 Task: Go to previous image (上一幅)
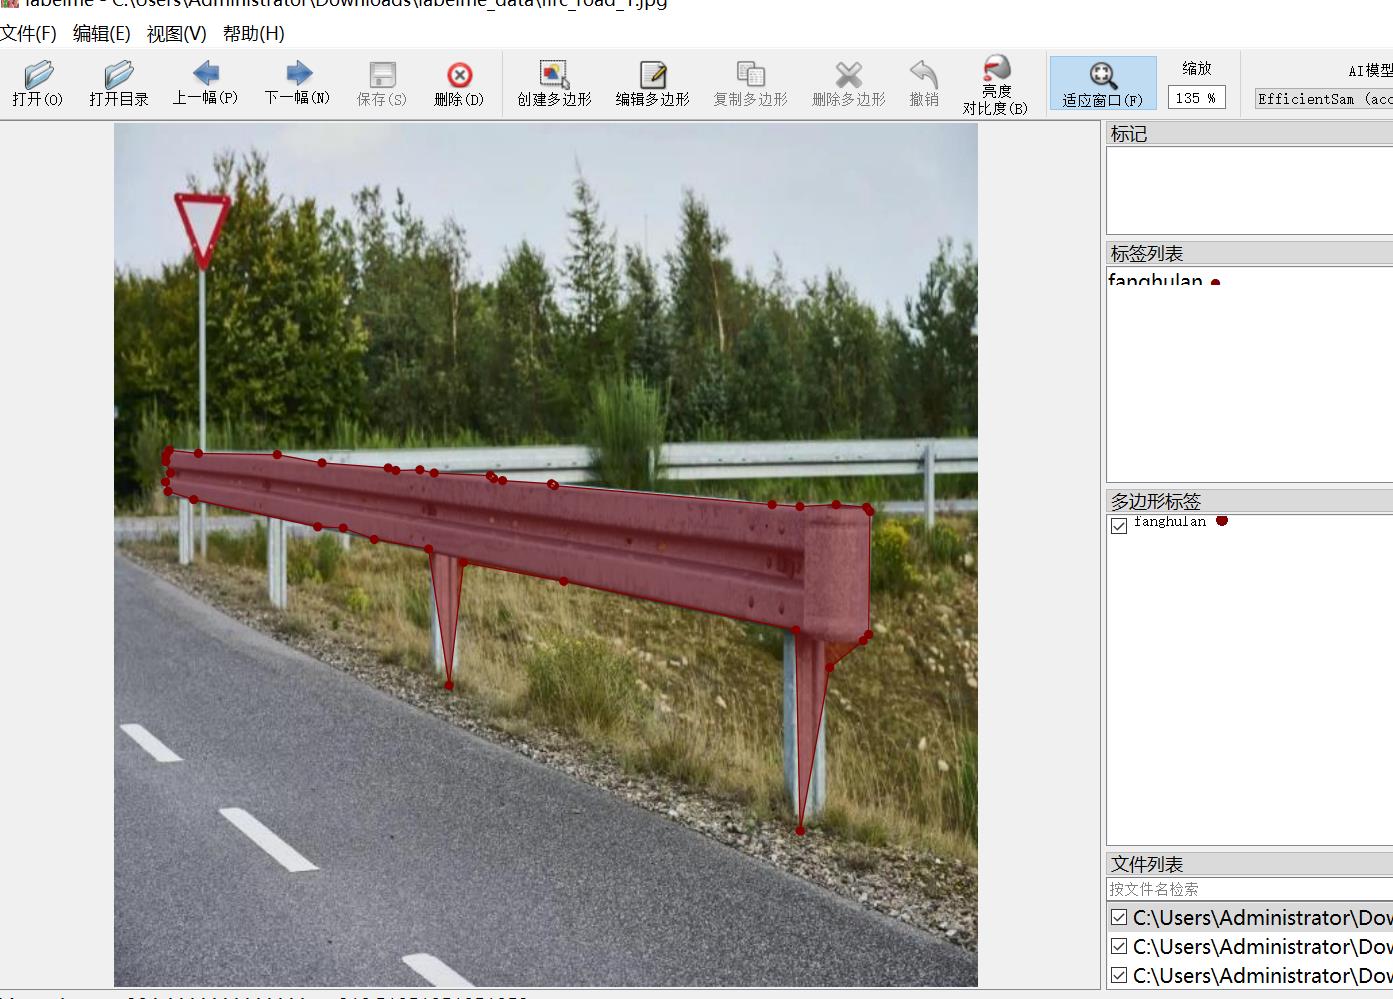pyautogui.click(x=205, y=83)
